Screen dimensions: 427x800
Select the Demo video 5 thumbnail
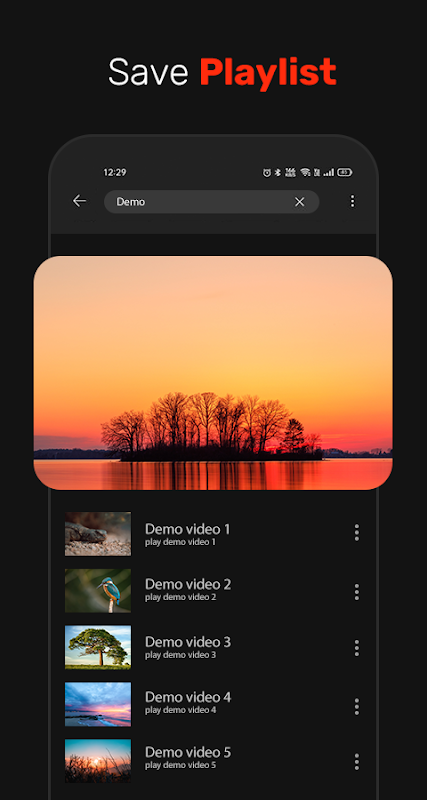click(98, 761)
